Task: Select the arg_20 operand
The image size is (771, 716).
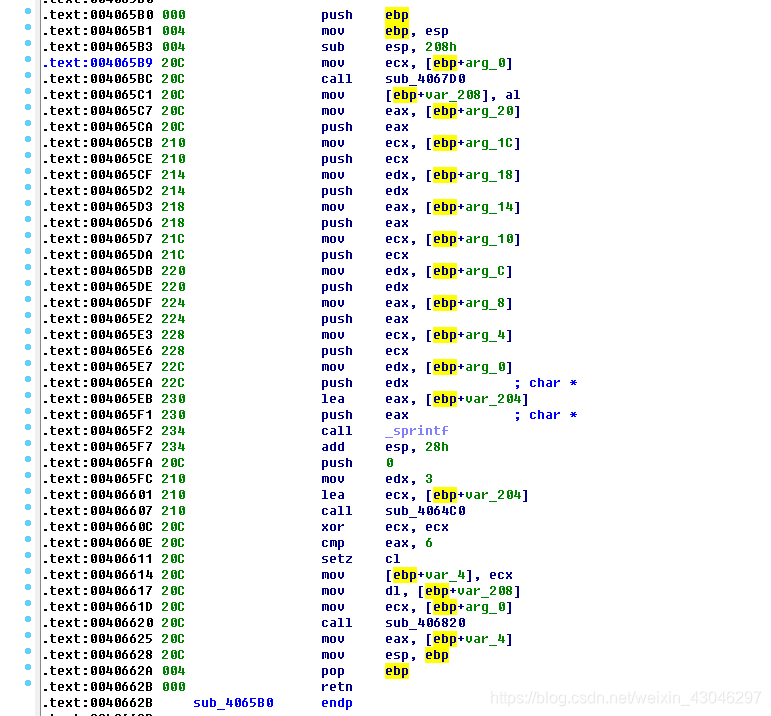Action: tap(489, 111)
